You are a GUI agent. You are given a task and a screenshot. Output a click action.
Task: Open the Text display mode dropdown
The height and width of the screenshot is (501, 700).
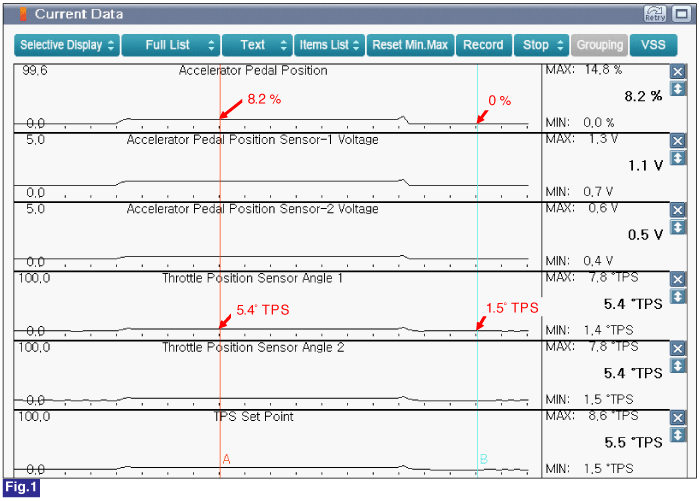[257, 45]
